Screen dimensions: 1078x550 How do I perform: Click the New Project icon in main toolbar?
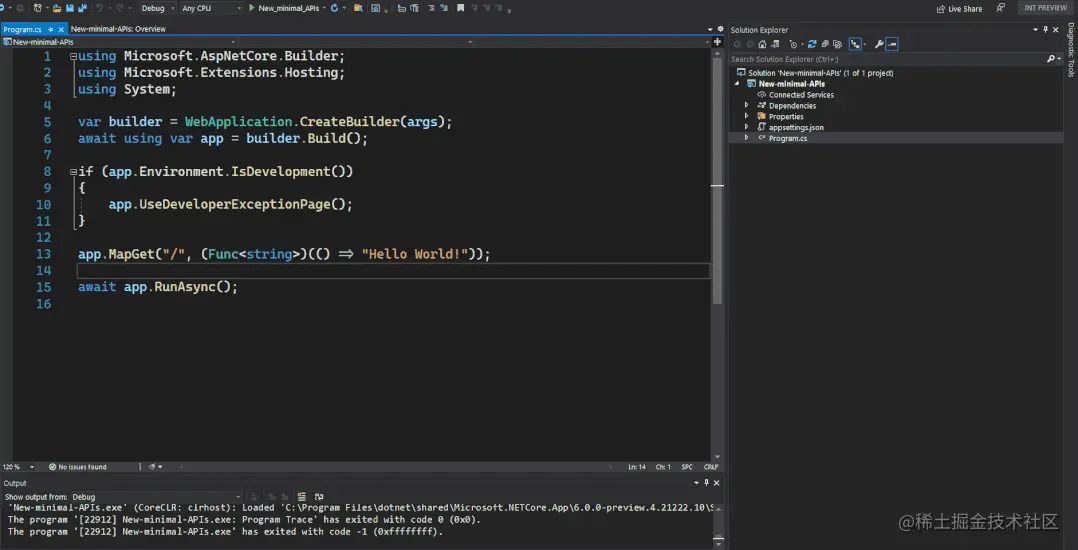36,8
